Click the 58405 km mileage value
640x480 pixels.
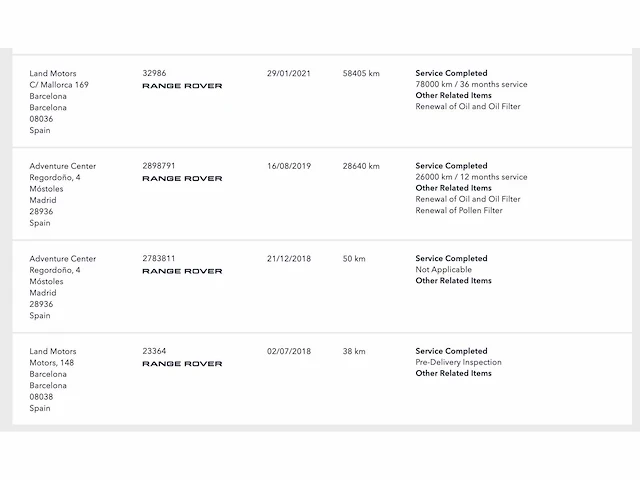(361, 73)
